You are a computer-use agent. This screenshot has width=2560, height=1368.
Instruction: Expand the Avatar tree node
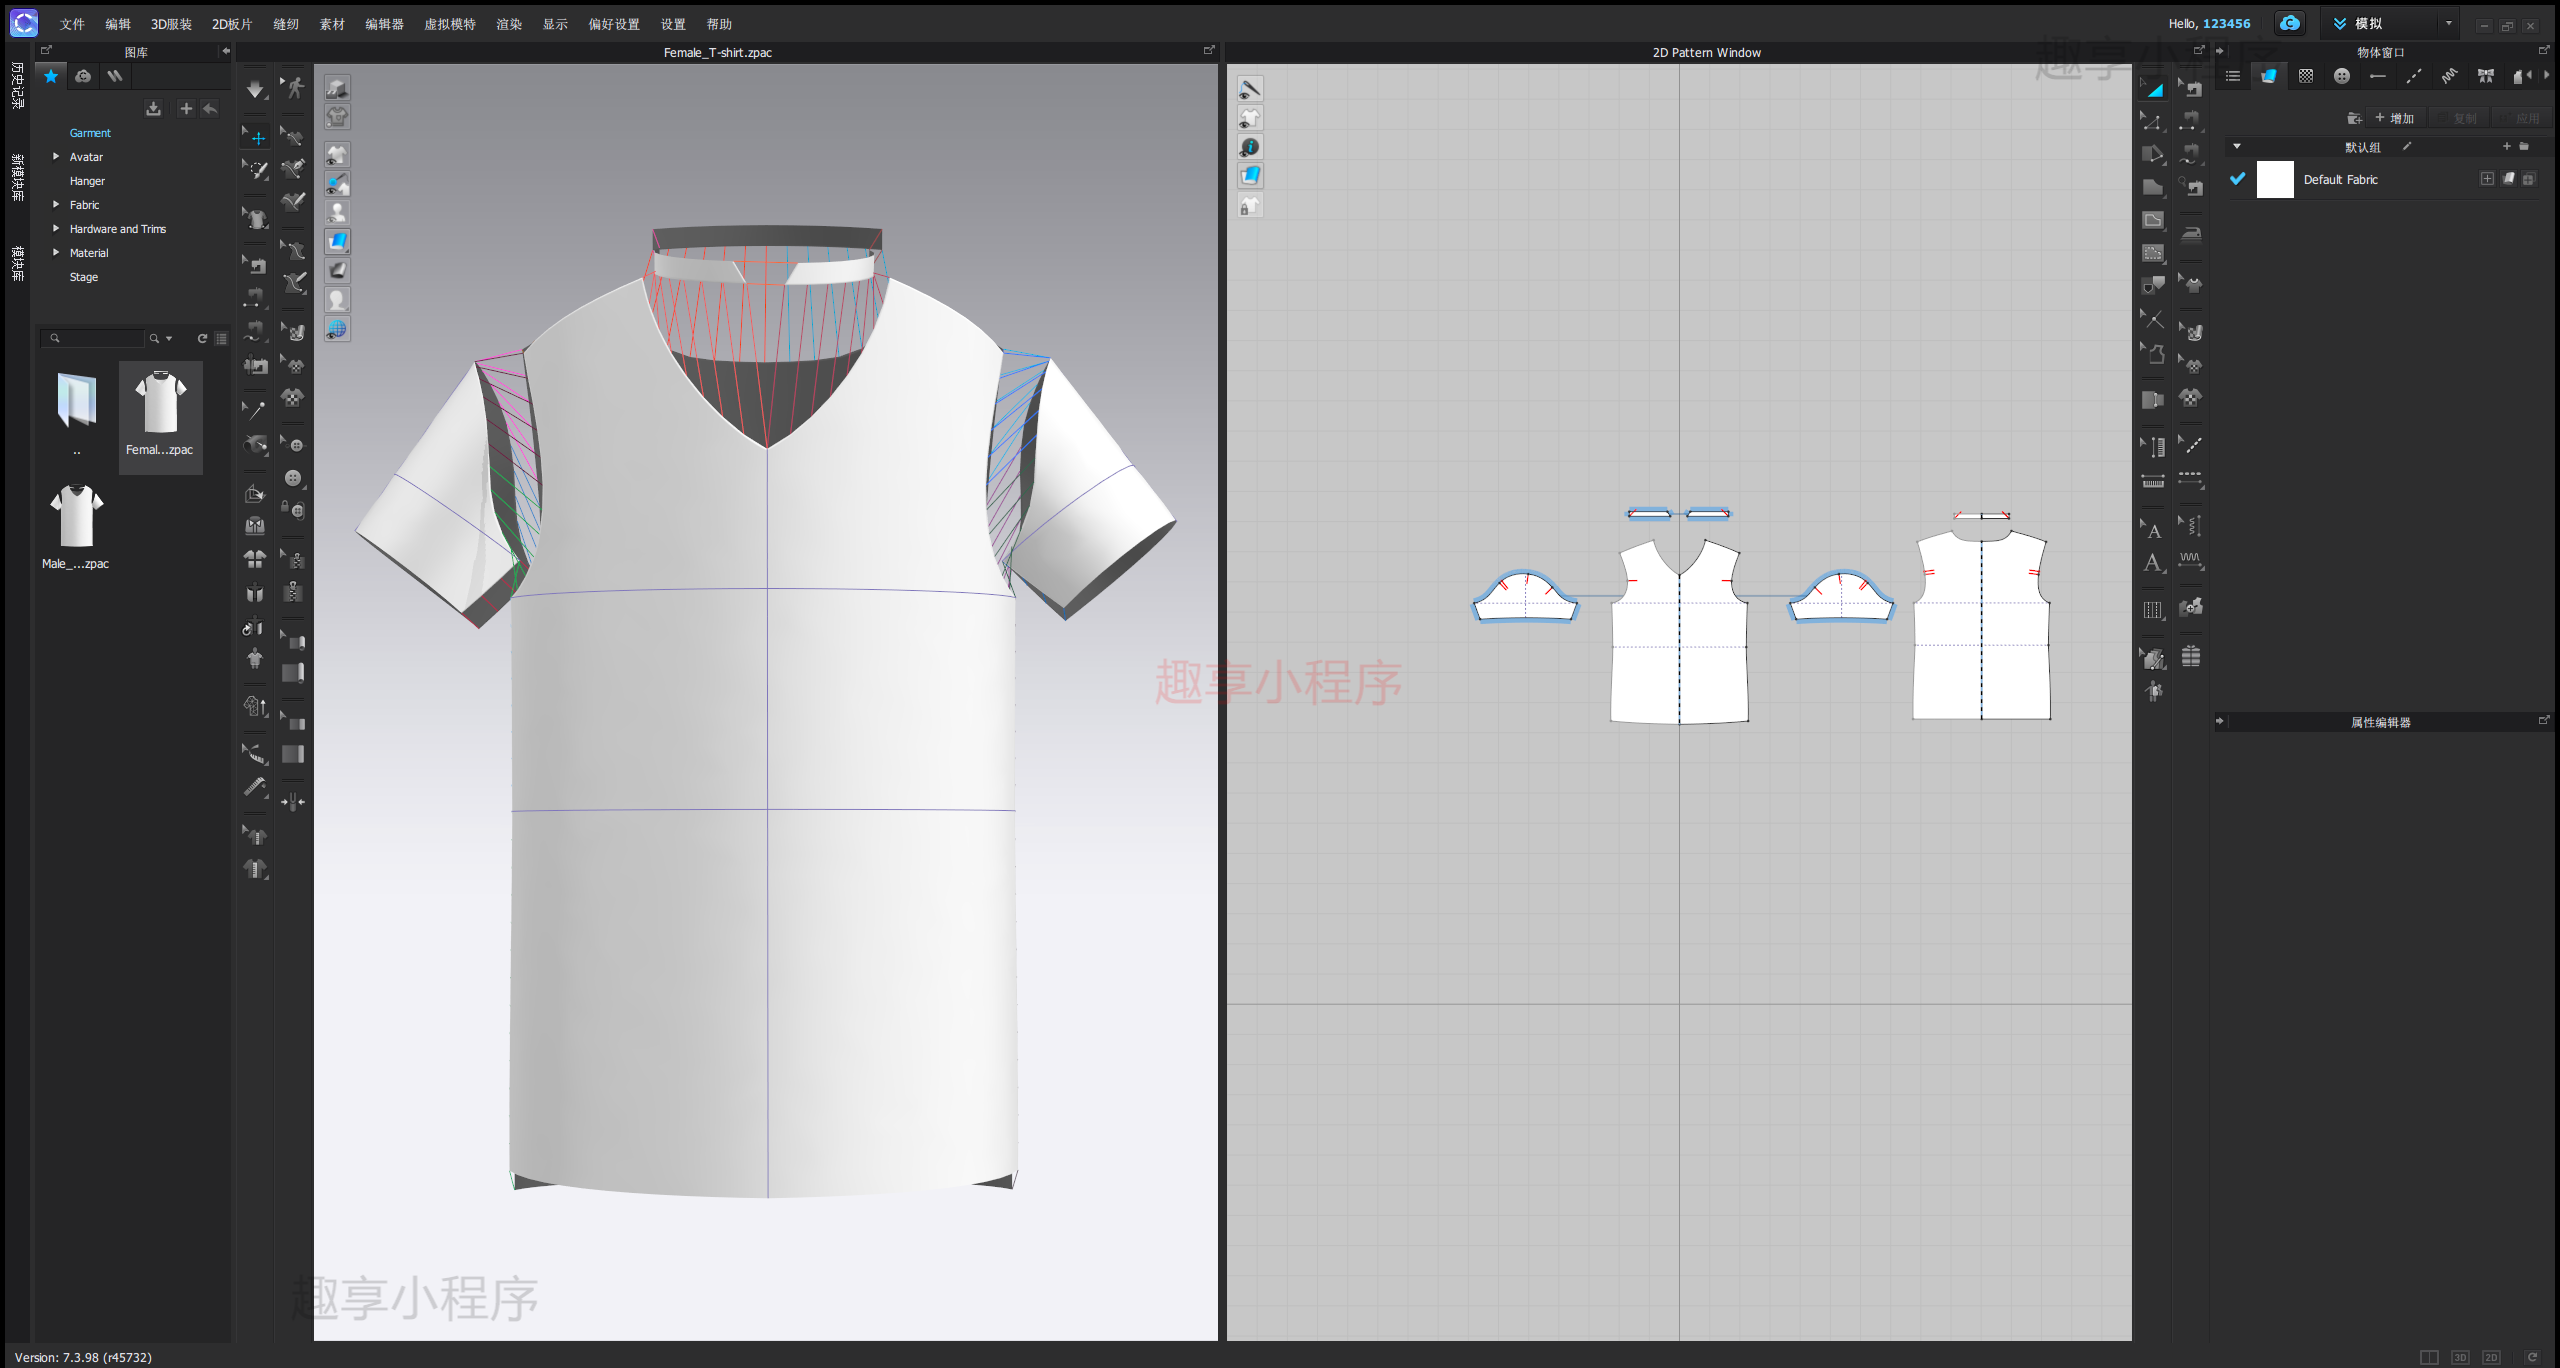point(56,156)
